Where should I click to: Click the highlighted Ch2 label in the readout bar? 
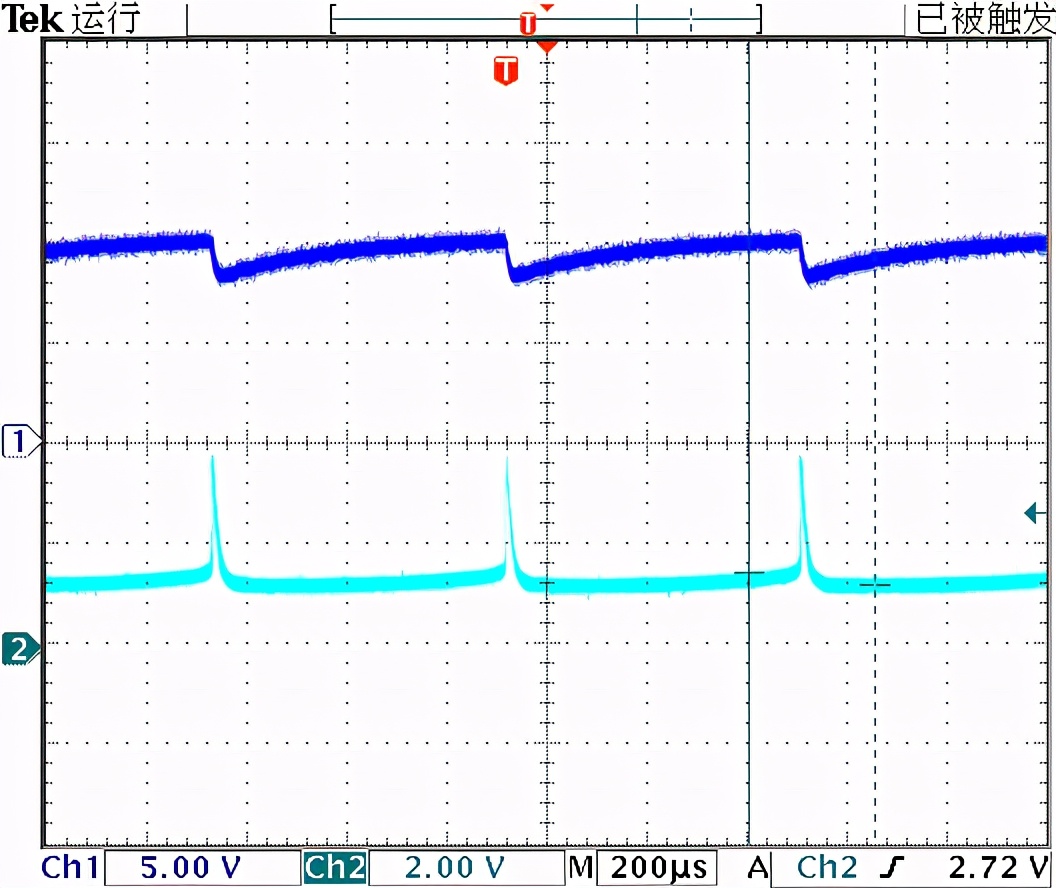(x=335, y=867)
